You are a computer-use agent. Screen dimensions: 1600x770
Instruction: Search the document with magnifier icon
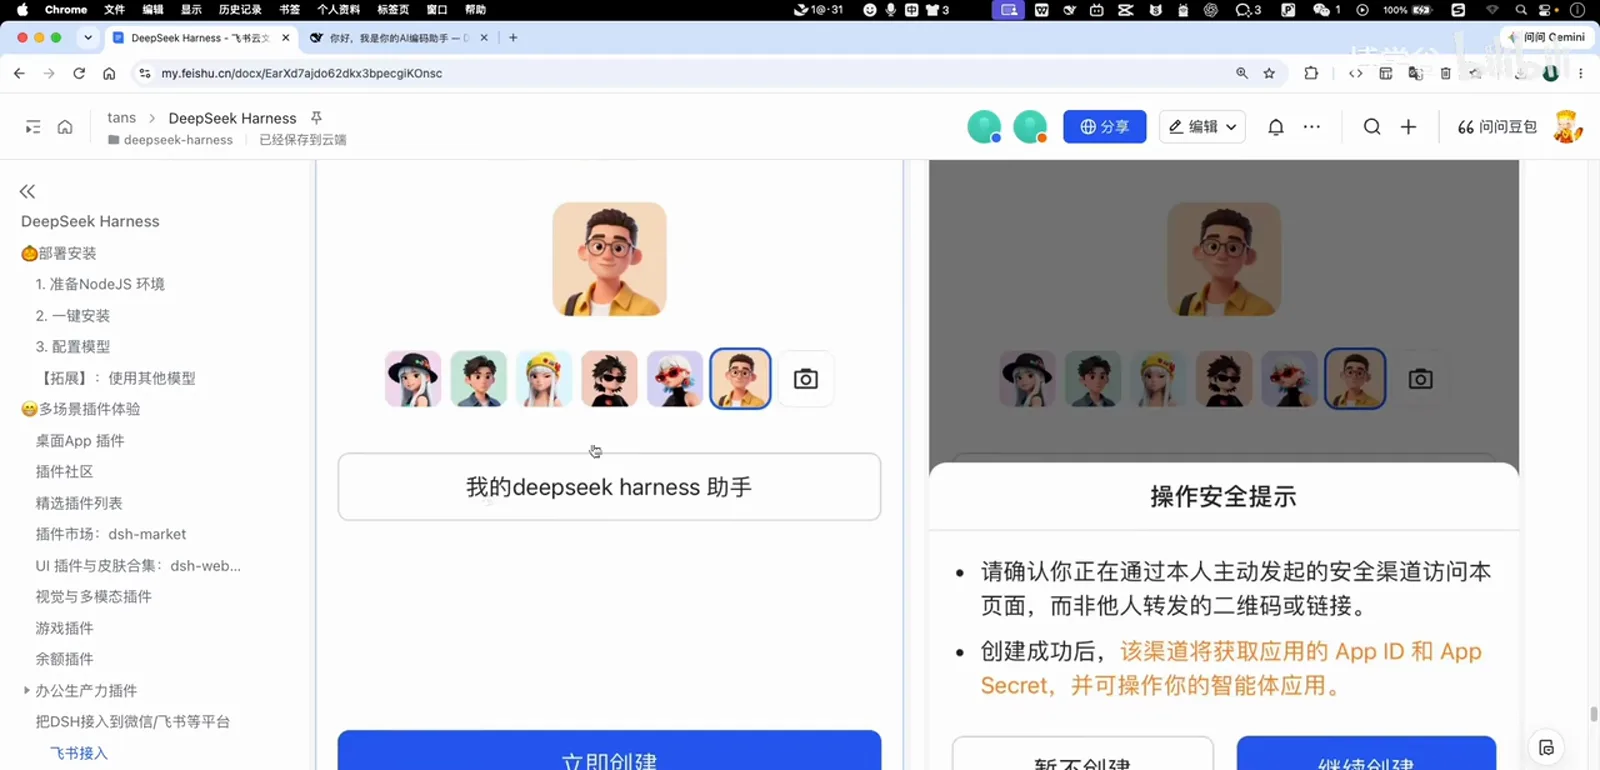point(1372,127)
